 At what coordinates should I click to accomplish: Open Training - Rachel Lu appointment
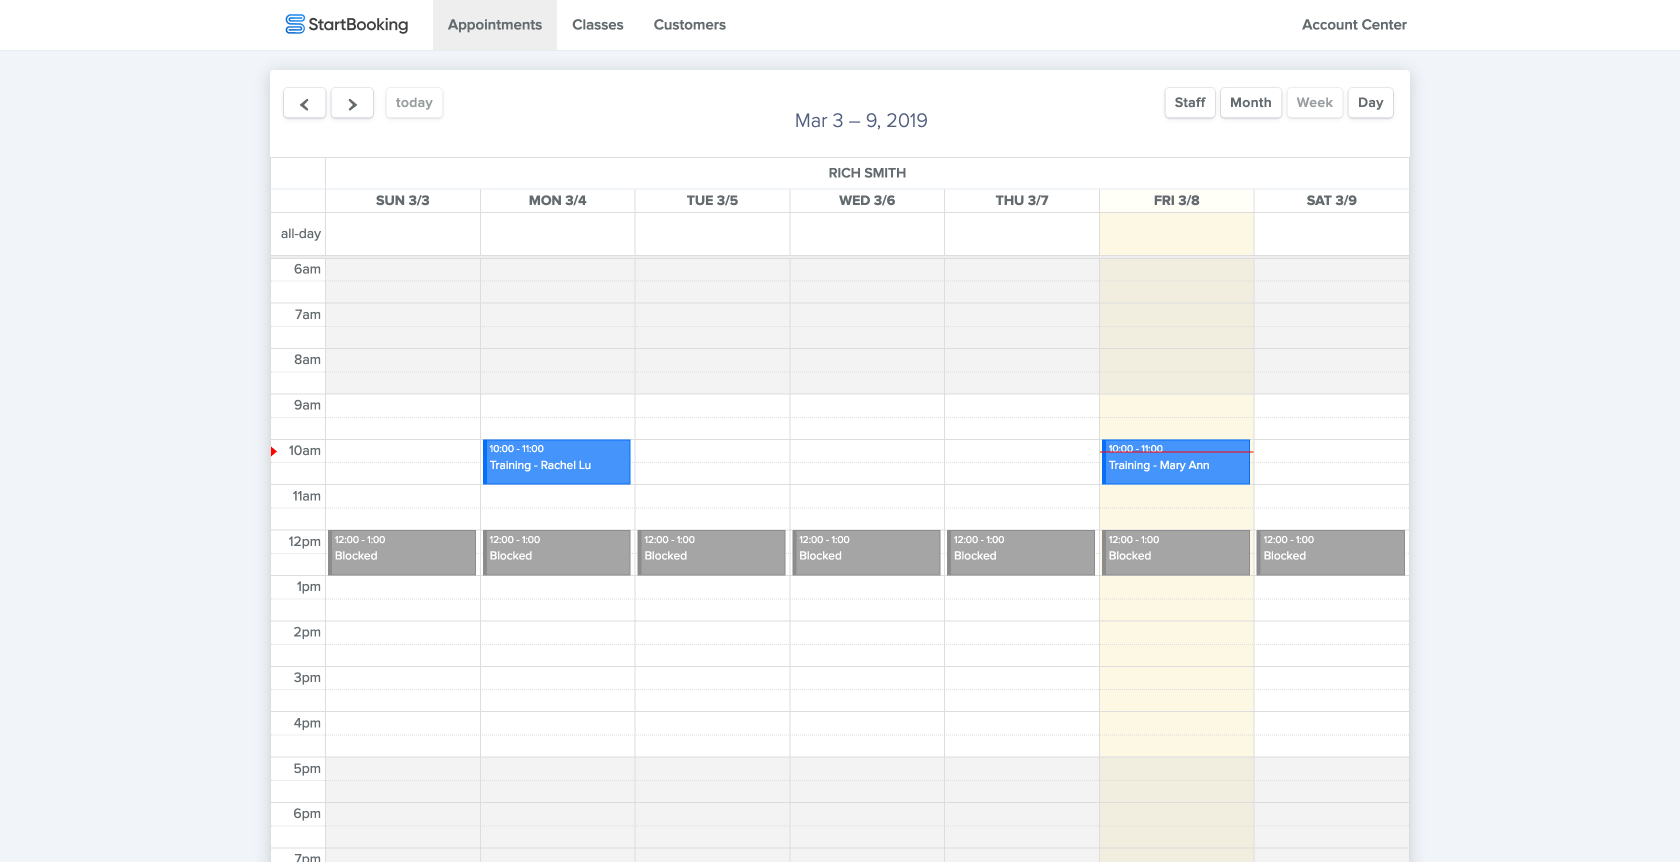(557, 462)
